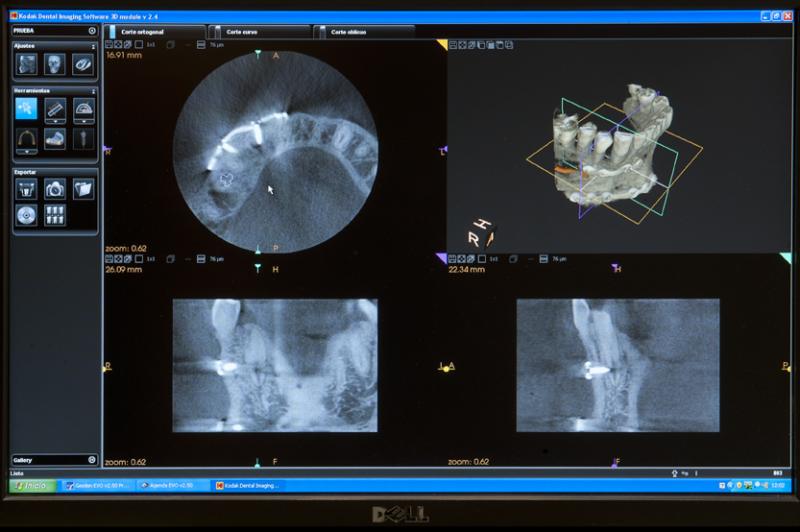Click the Windows Inicio start button
Viewport: 800px width, 532px height.
coord(32,485)
